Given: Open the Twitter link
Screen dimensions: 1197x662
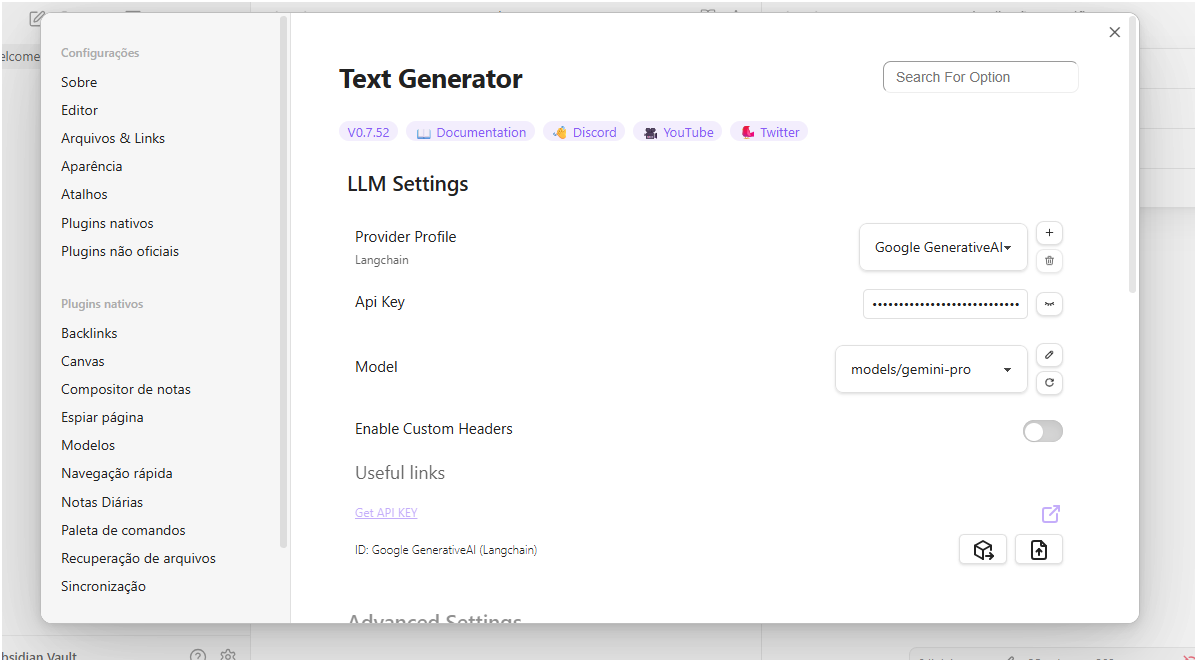Looking at the screenshot, I should coord(769,132).
